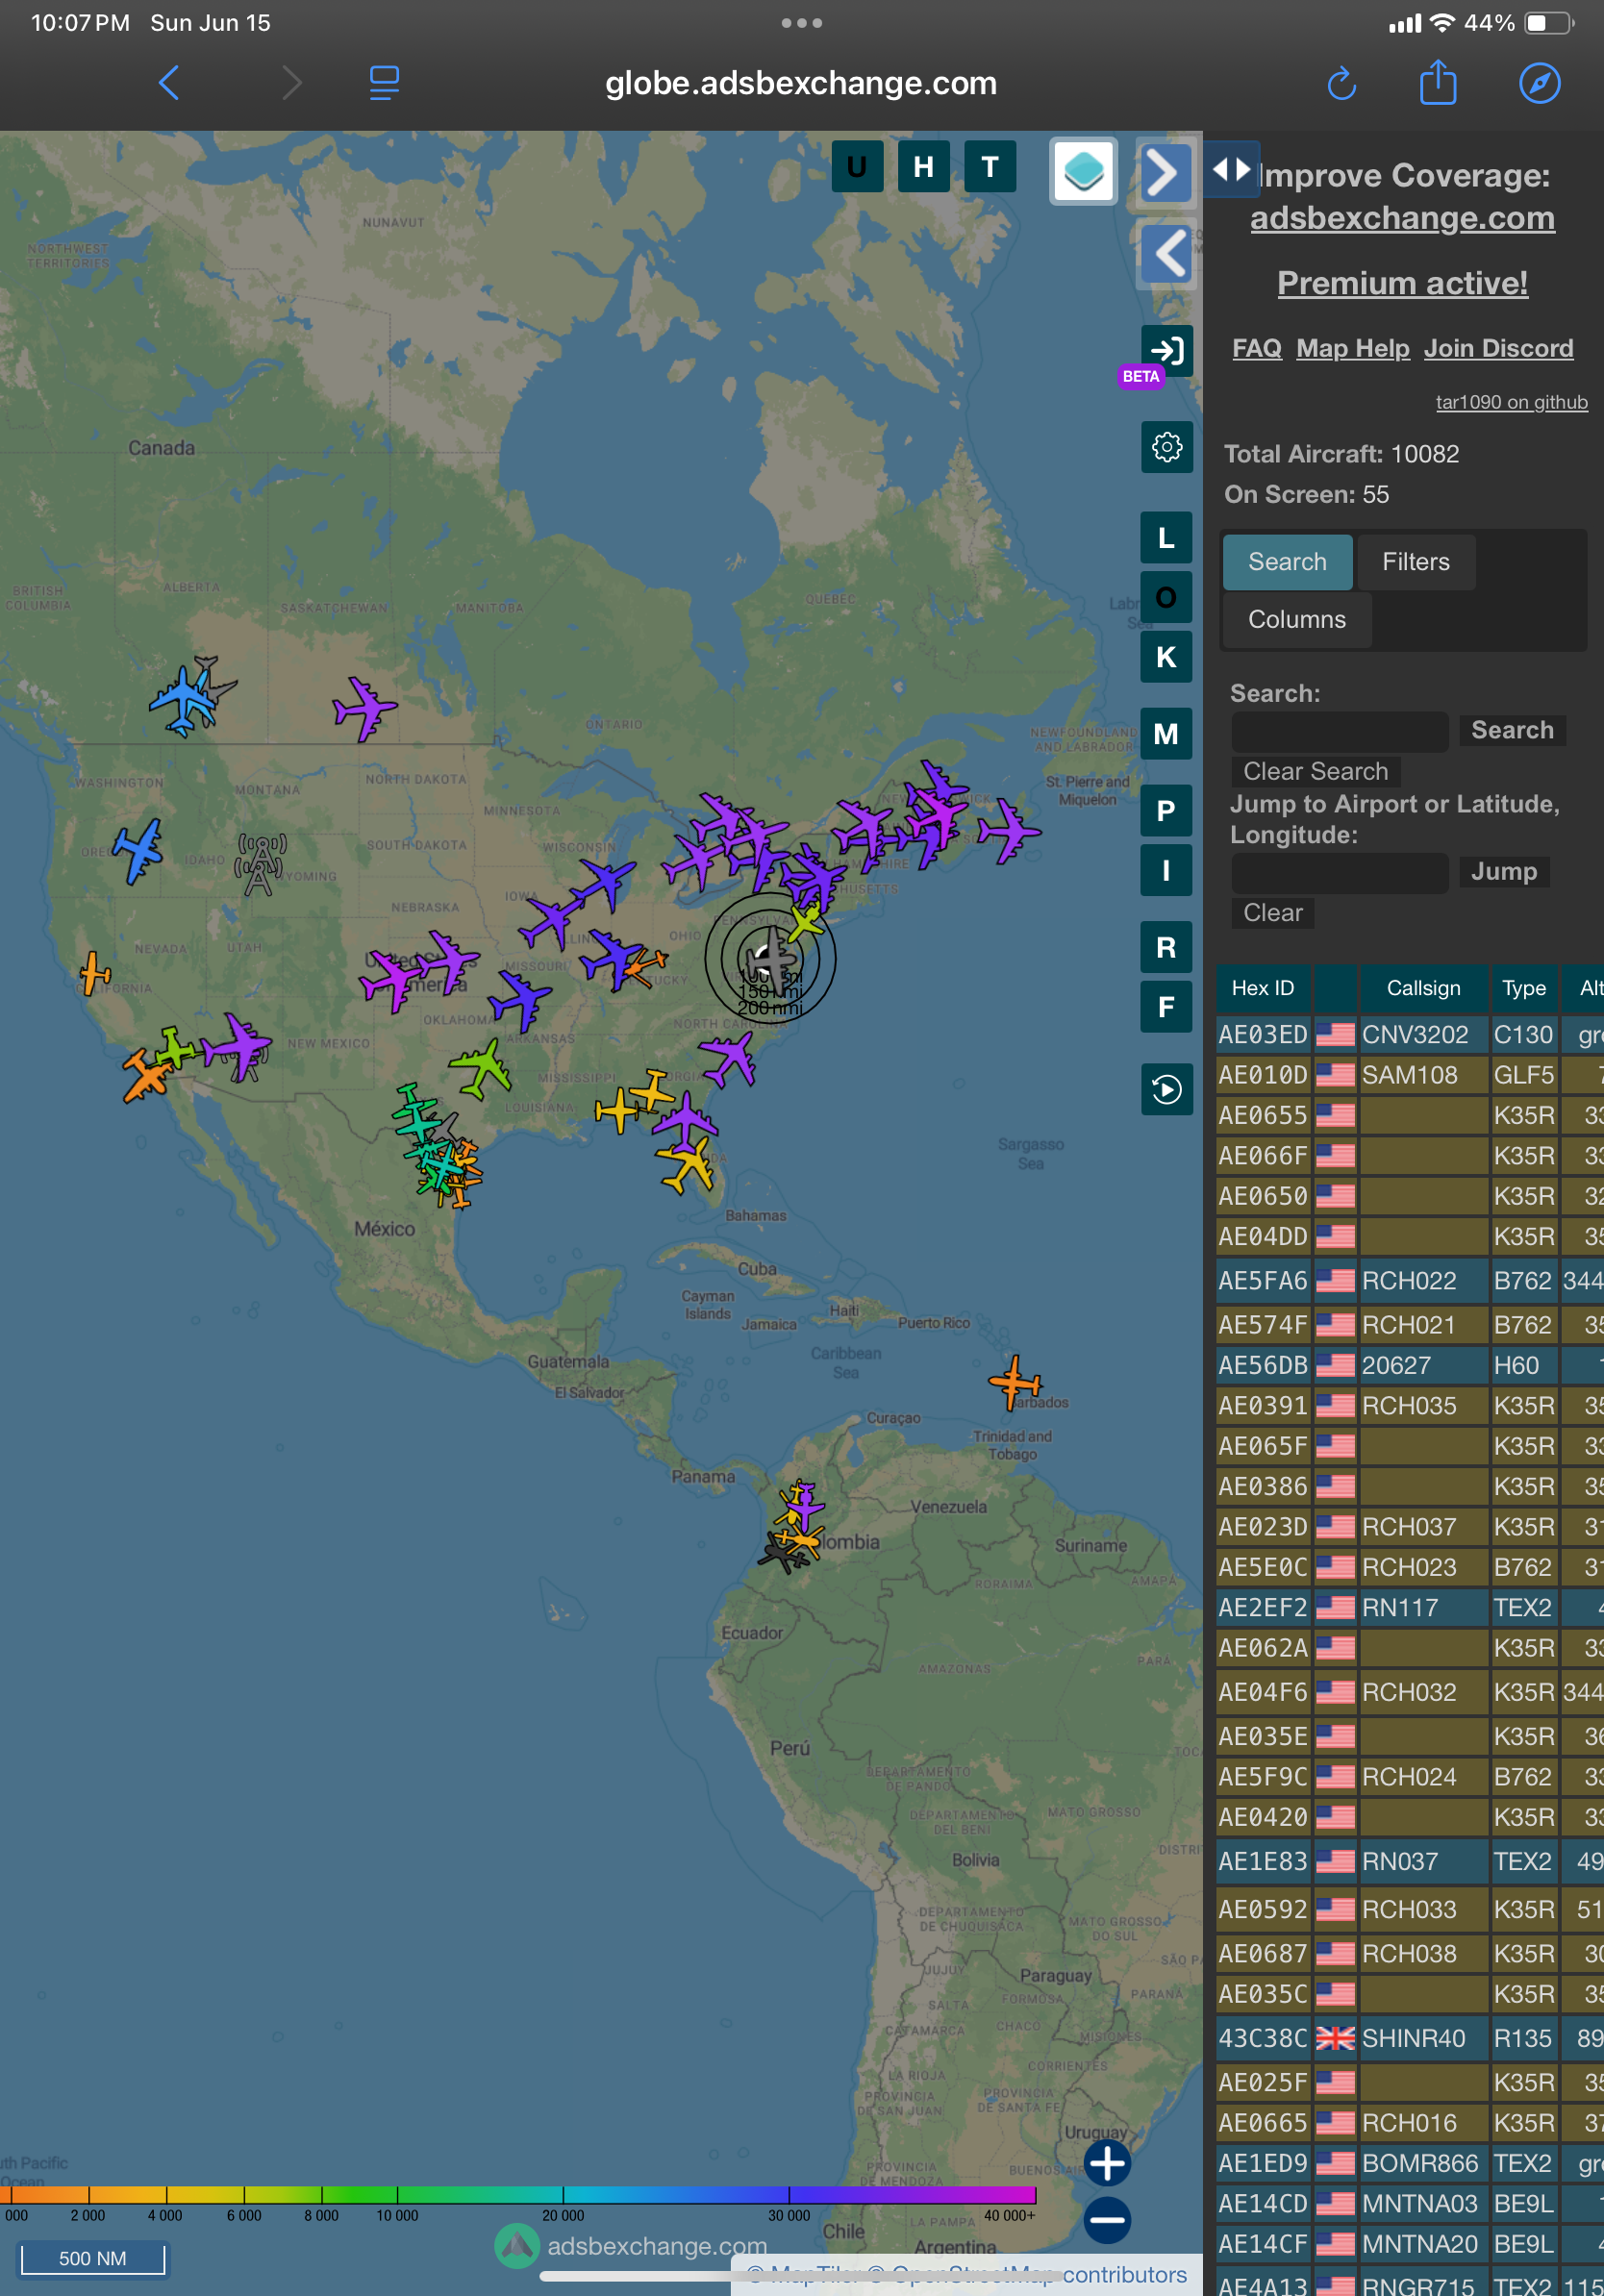Click the right chevron expand button
Screen dimensions: 1604x2296
tap(1166, 173)
